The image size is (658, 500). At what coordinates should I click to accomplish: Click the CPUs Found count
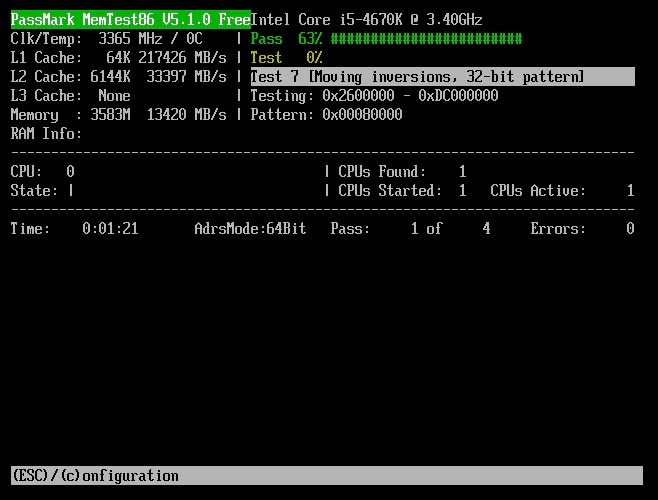402,172
